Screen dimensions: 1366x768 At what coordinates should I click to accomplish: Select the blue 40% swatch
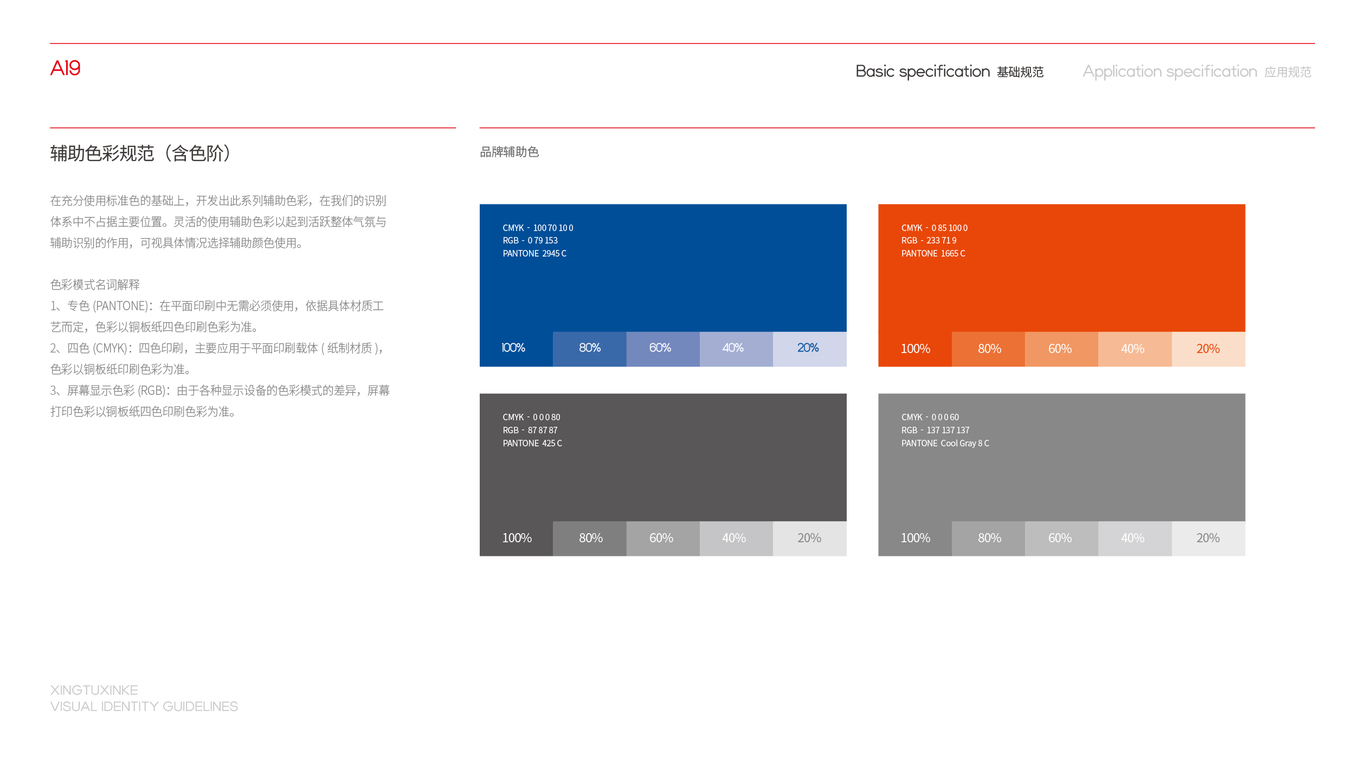[x=736, y=349]
